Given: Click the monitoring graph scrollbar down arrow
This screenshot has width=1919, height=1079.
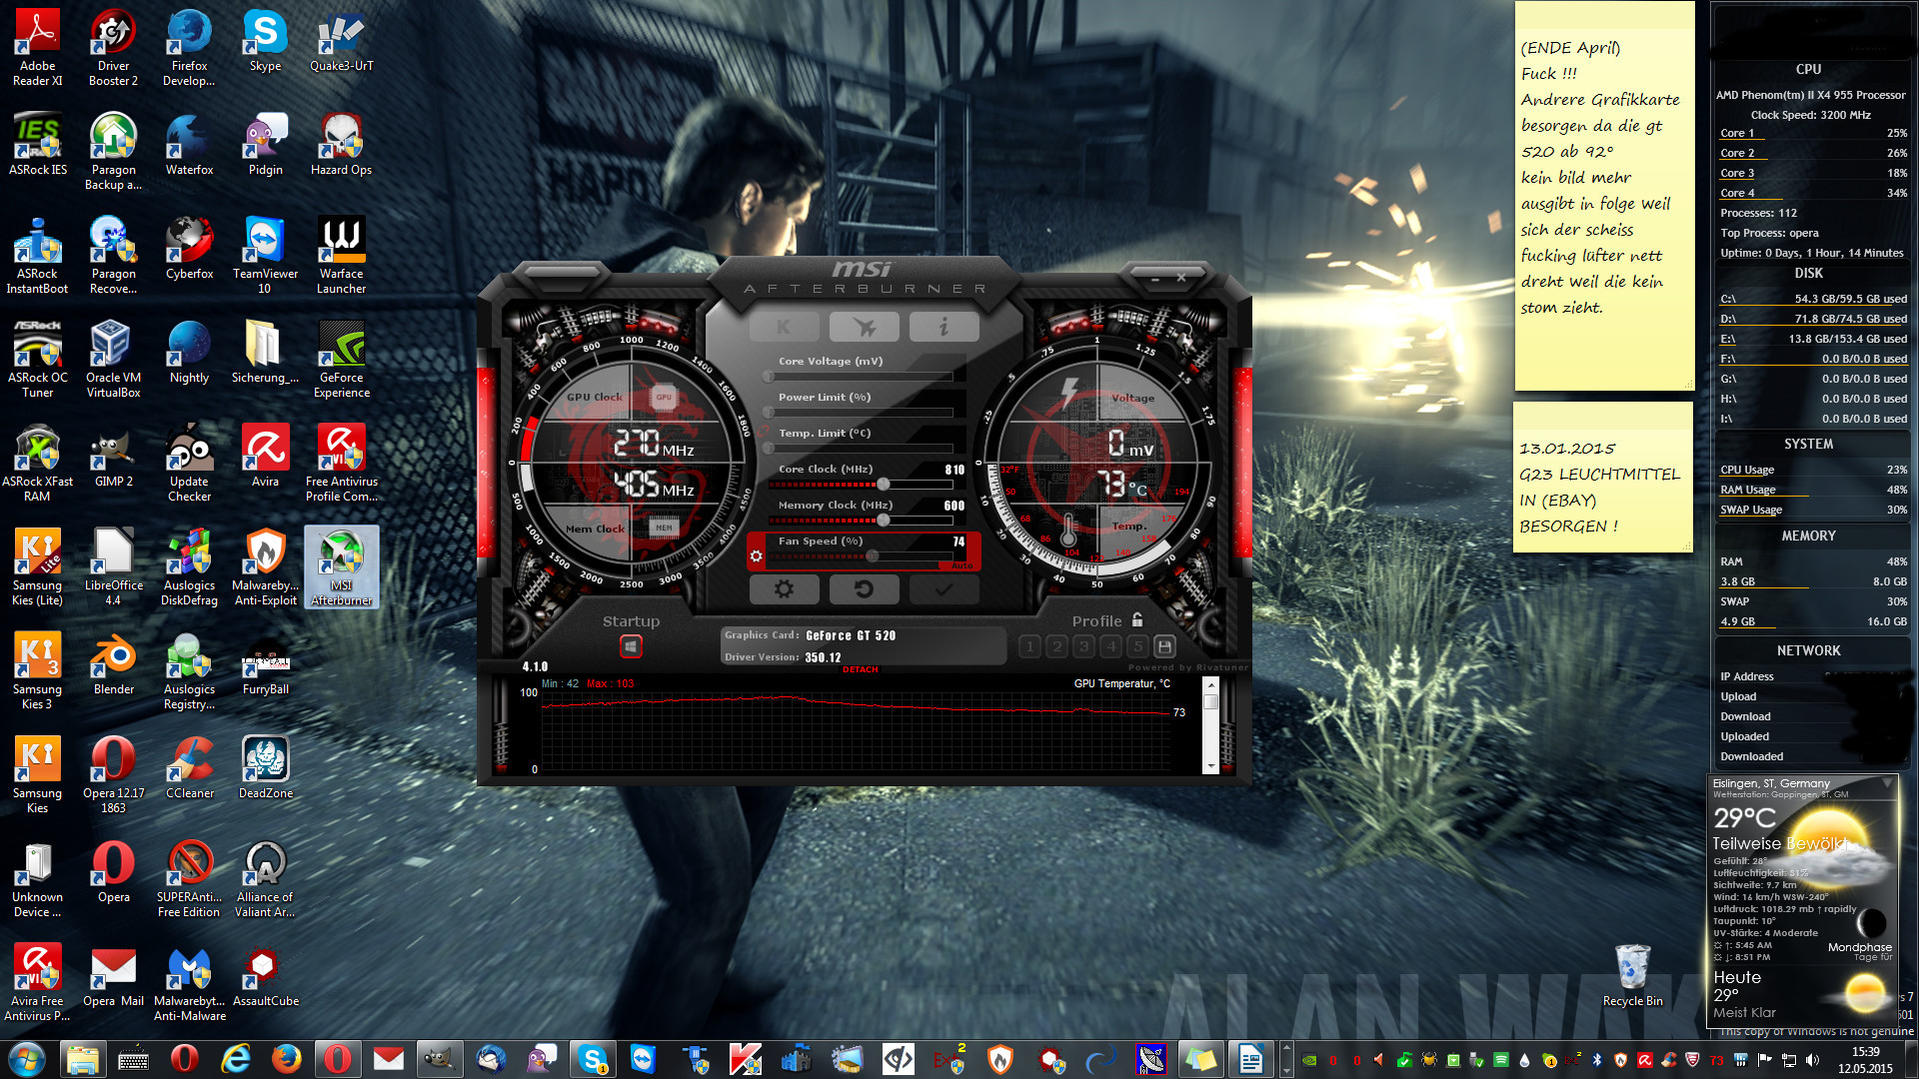Looking at the screenshot, I should click(1211, 766).
